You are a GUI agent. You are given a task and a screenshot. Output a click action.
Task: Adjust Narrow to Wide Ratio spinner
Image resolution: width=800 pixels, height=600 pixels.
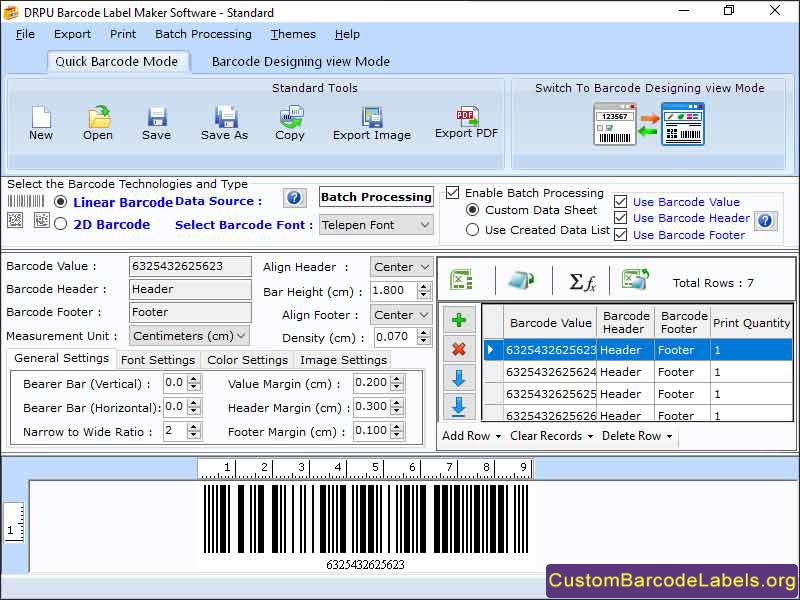pos(193,432)
